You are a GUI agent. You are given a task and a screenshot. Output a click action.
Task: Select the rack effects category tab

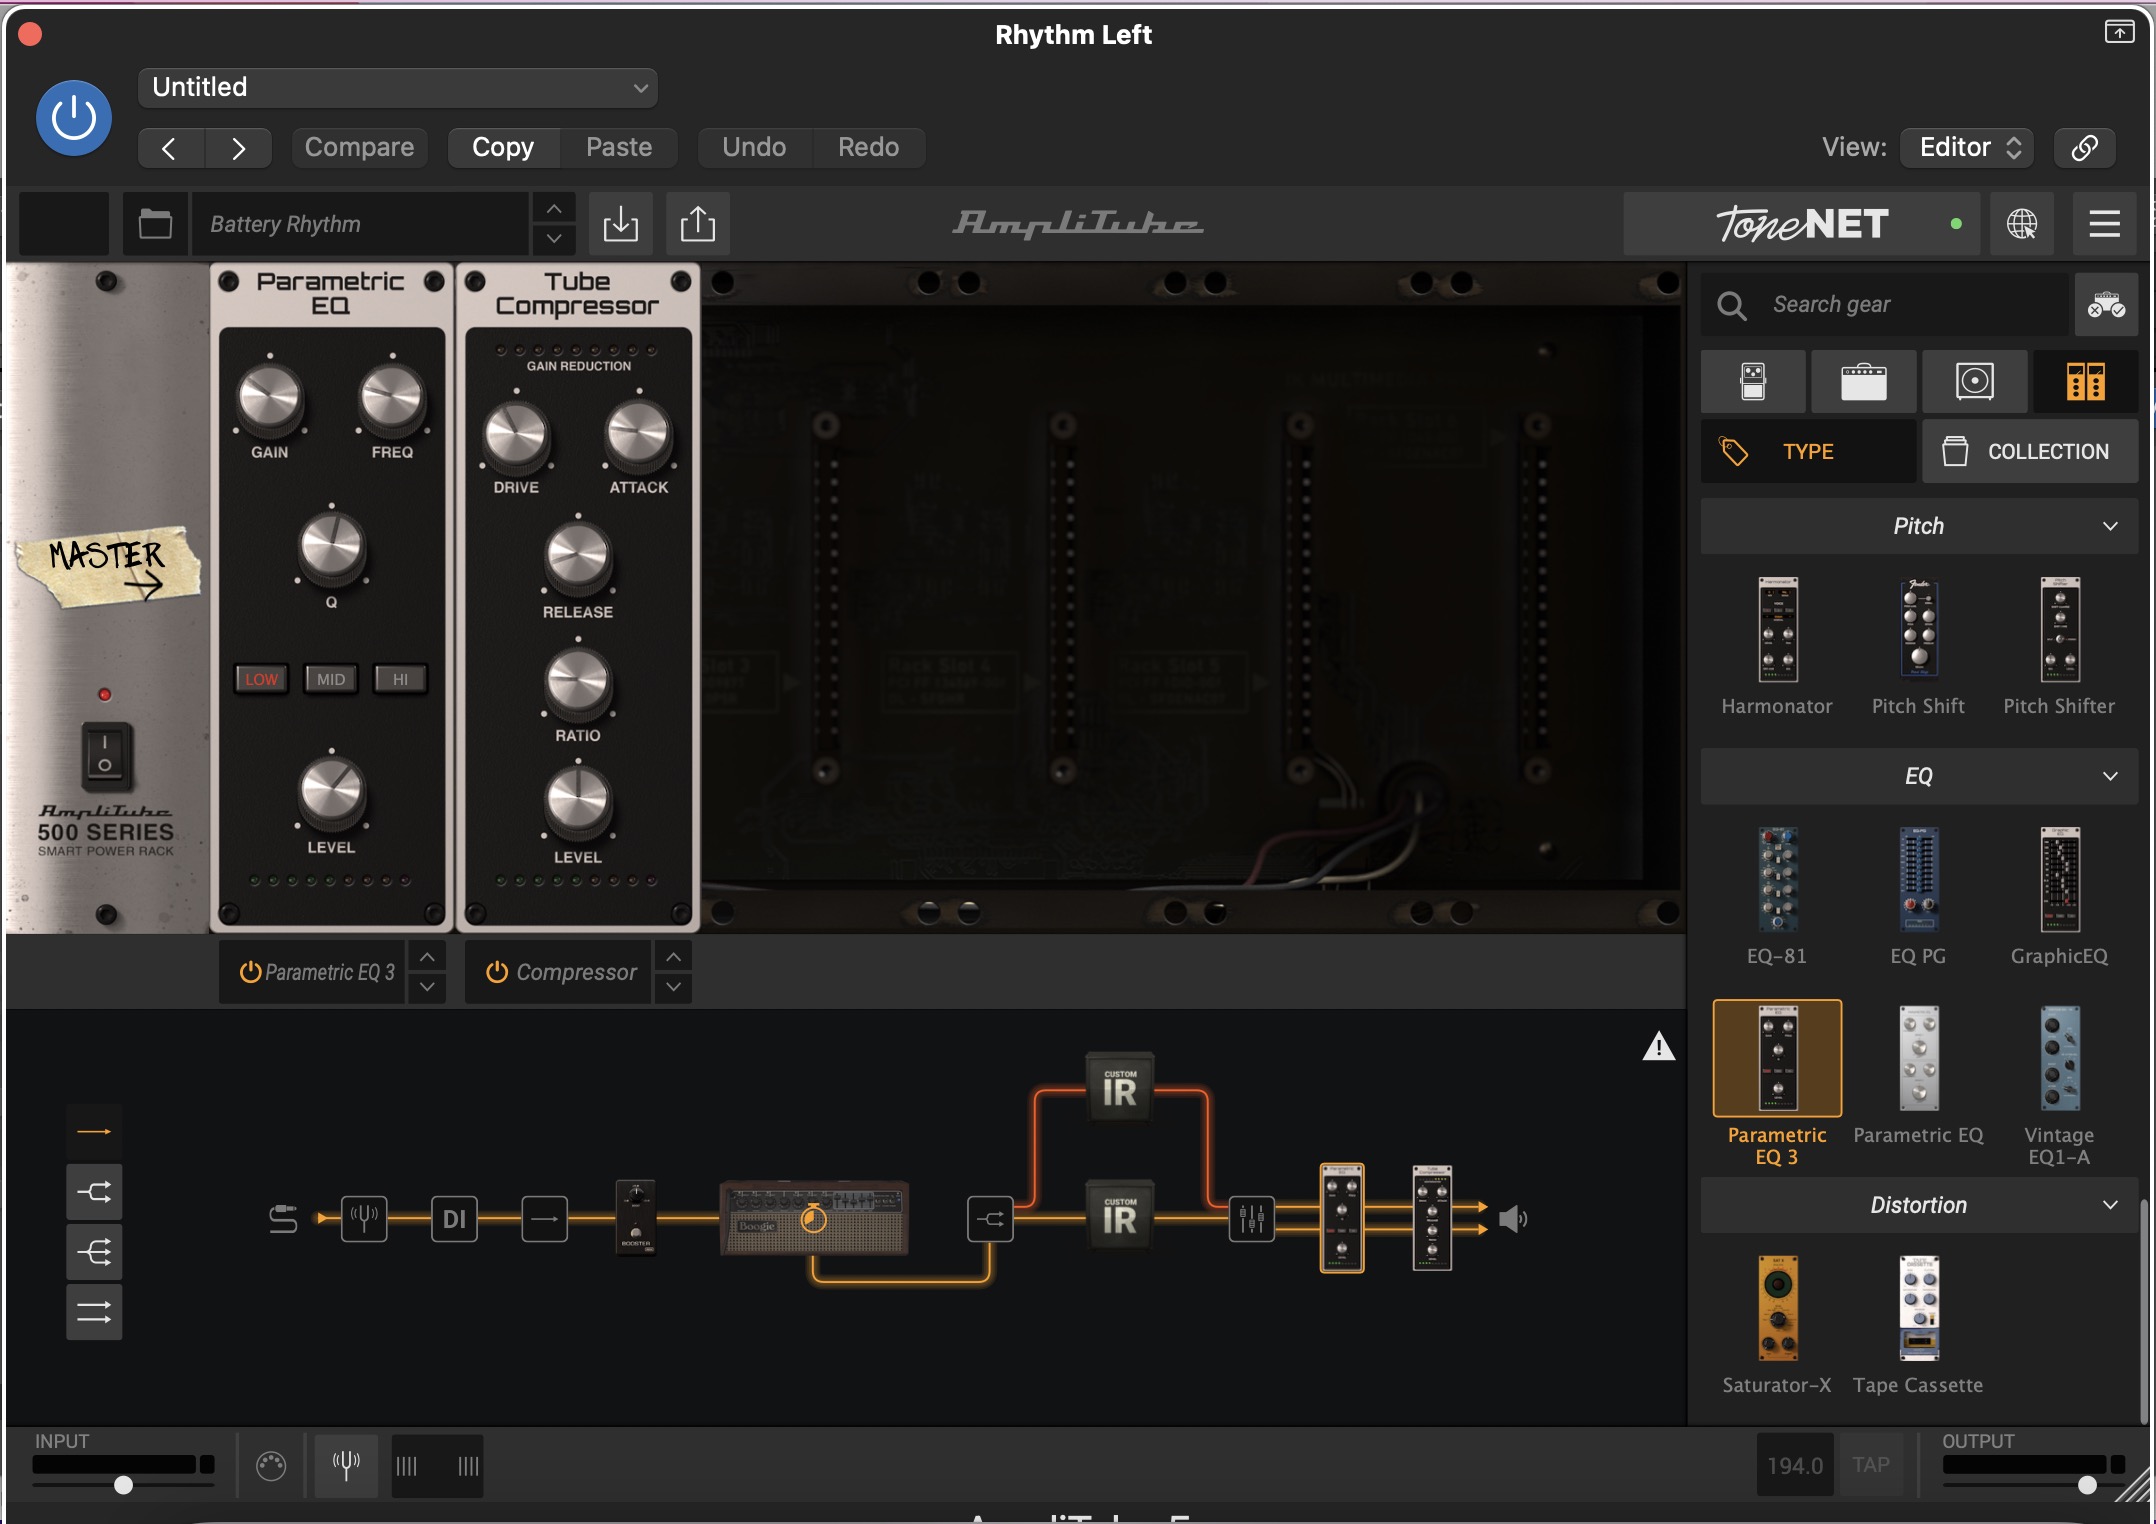tap(2085, 381)
